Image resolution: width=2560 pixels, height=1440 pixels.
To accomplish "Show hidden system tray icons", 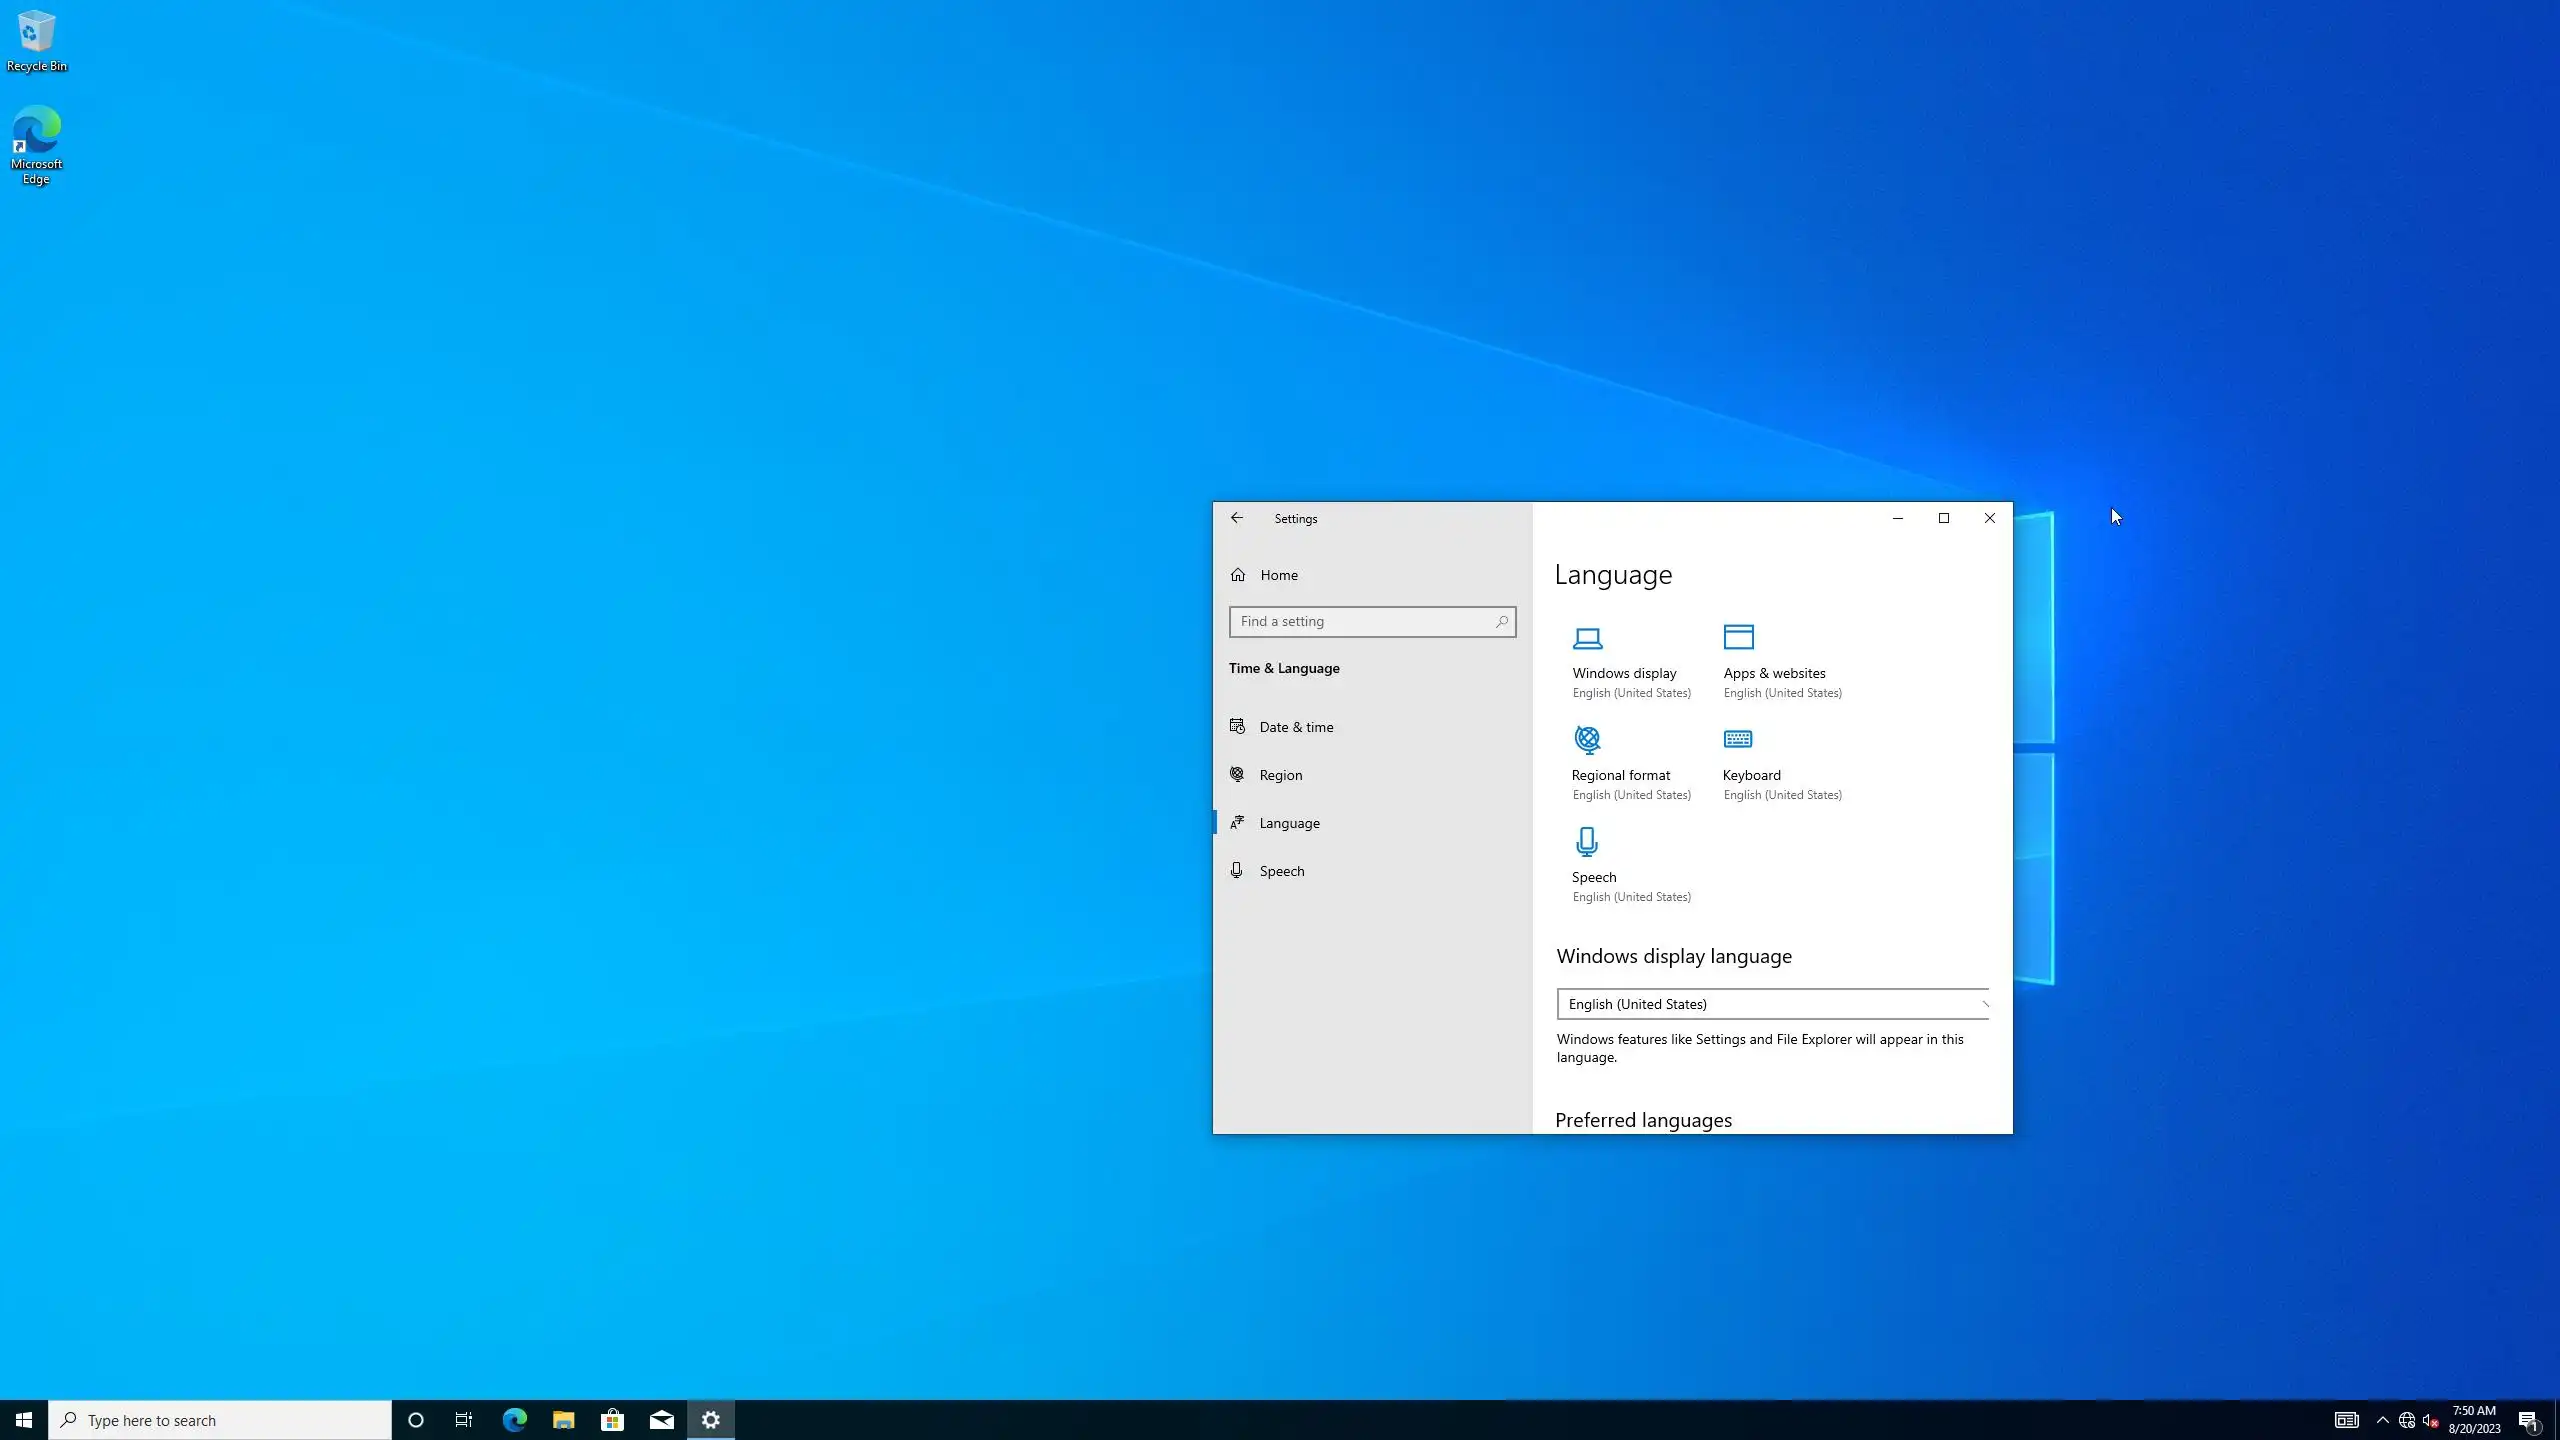I will 2383,1420.
